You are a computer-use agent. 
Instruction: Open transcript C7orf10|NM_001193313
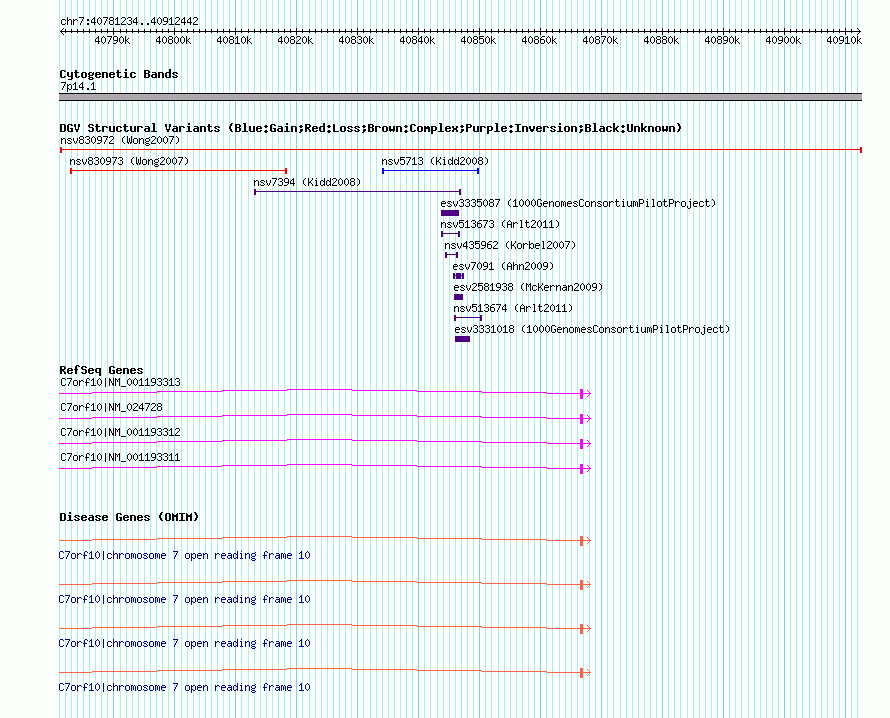coord(120,383)
